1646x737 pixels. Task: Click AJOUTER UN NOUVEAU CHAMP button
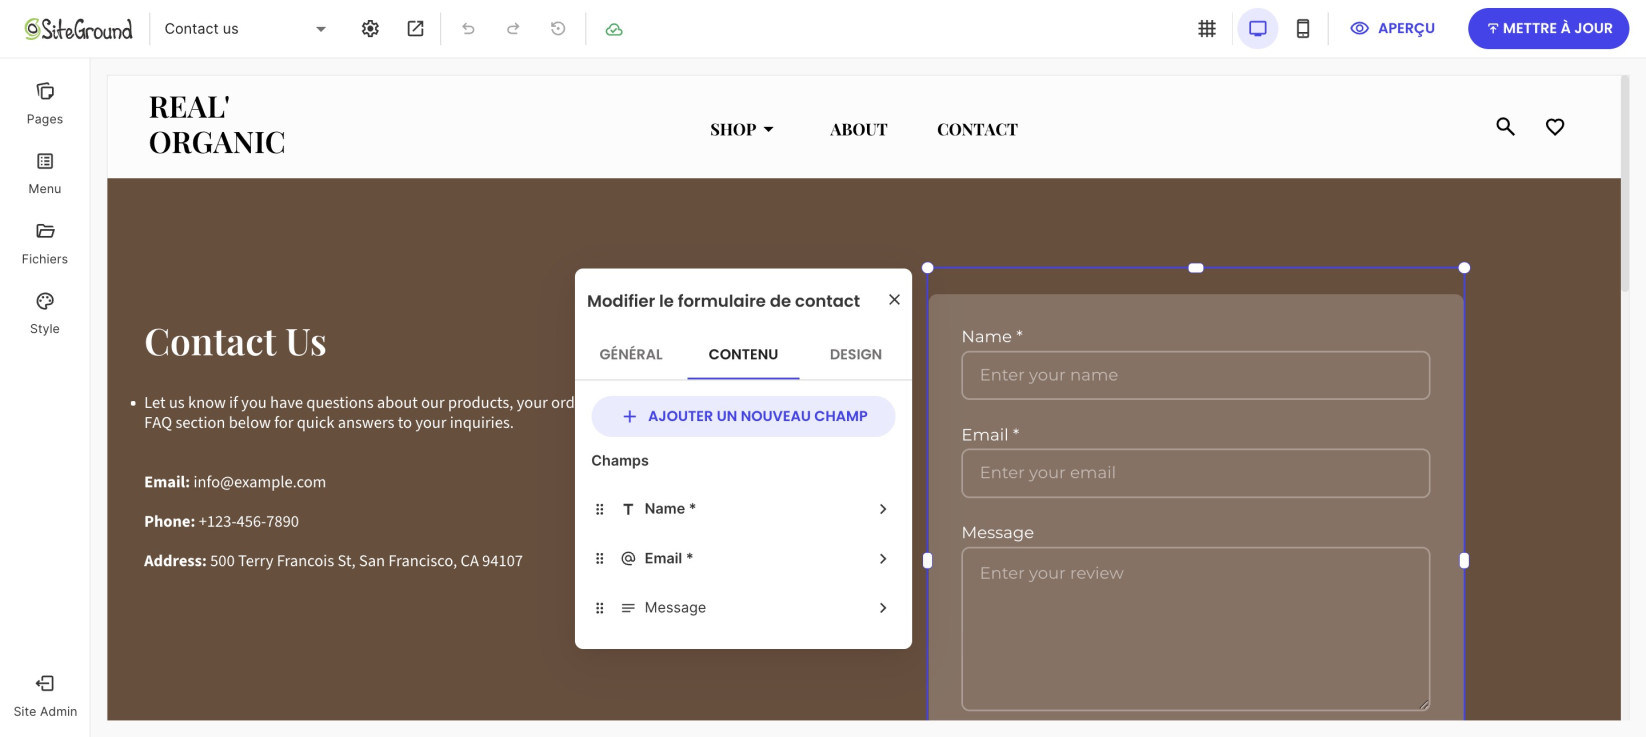743,416
